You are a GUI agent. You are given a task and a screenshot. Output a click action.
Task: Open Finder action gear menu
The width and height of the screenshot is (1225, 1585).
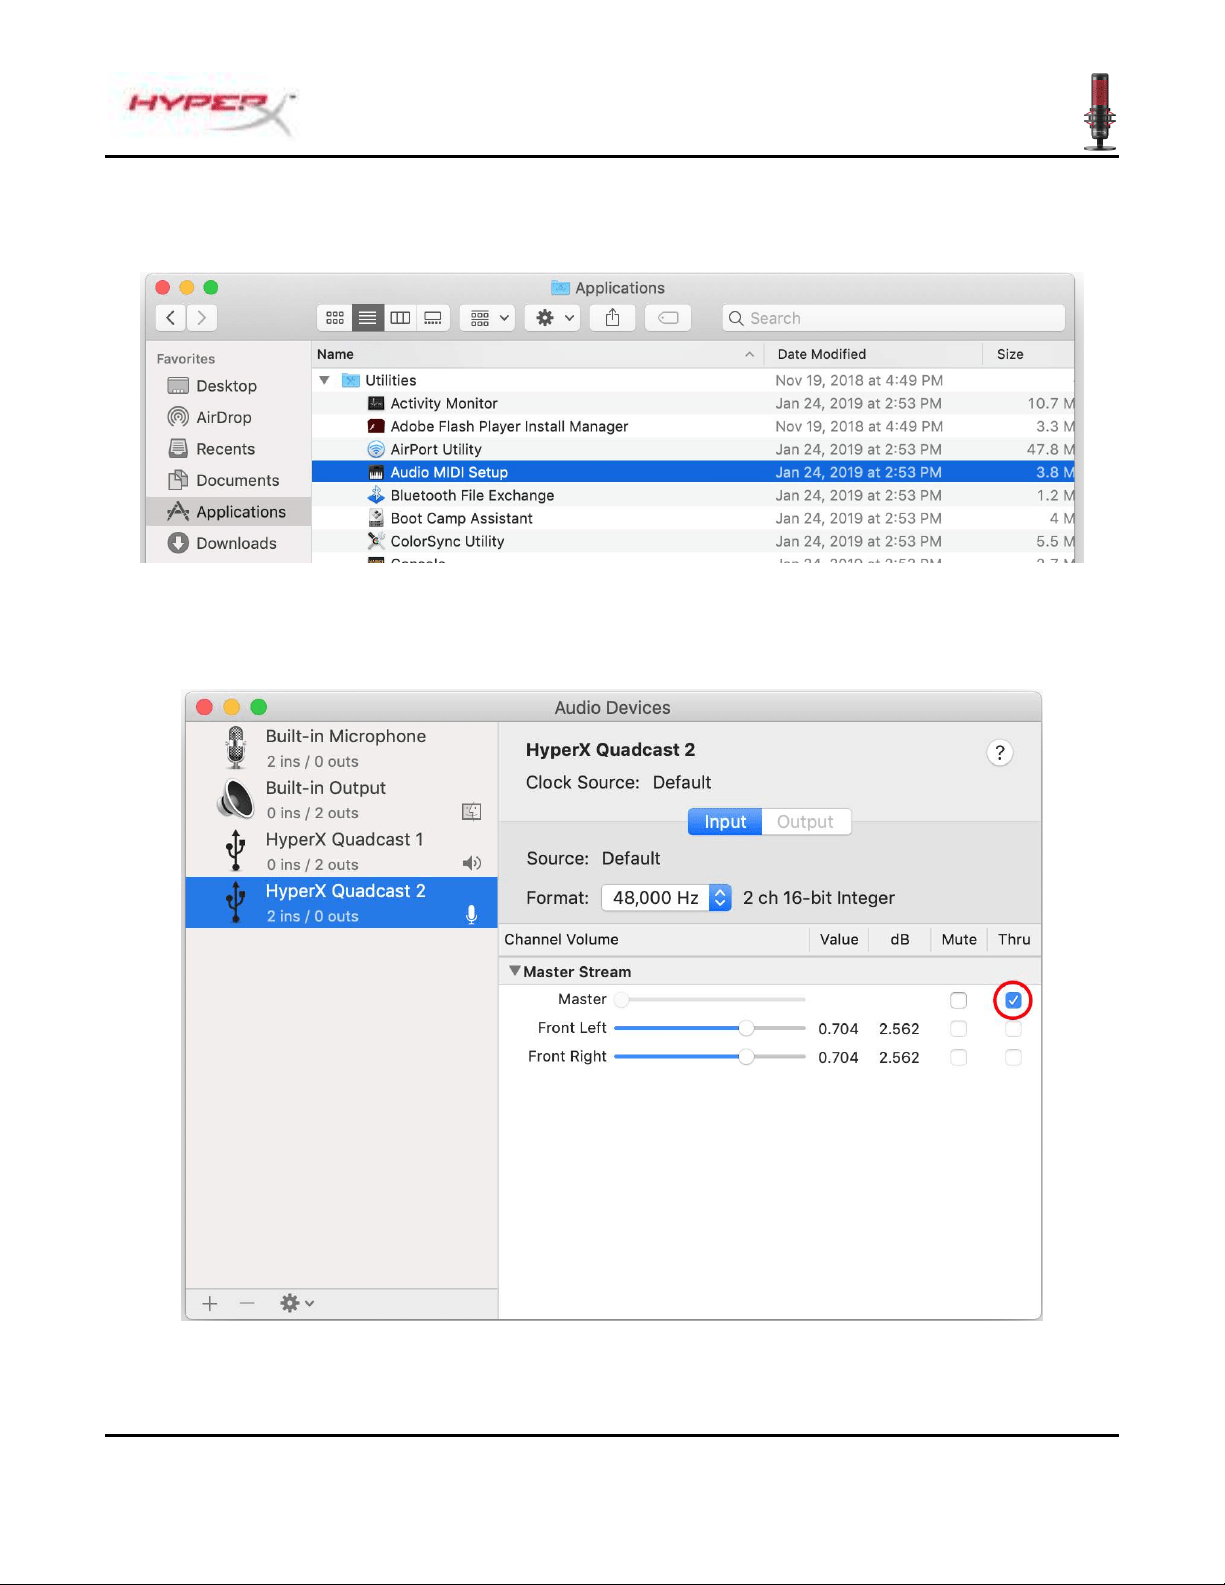pos(555,318)
